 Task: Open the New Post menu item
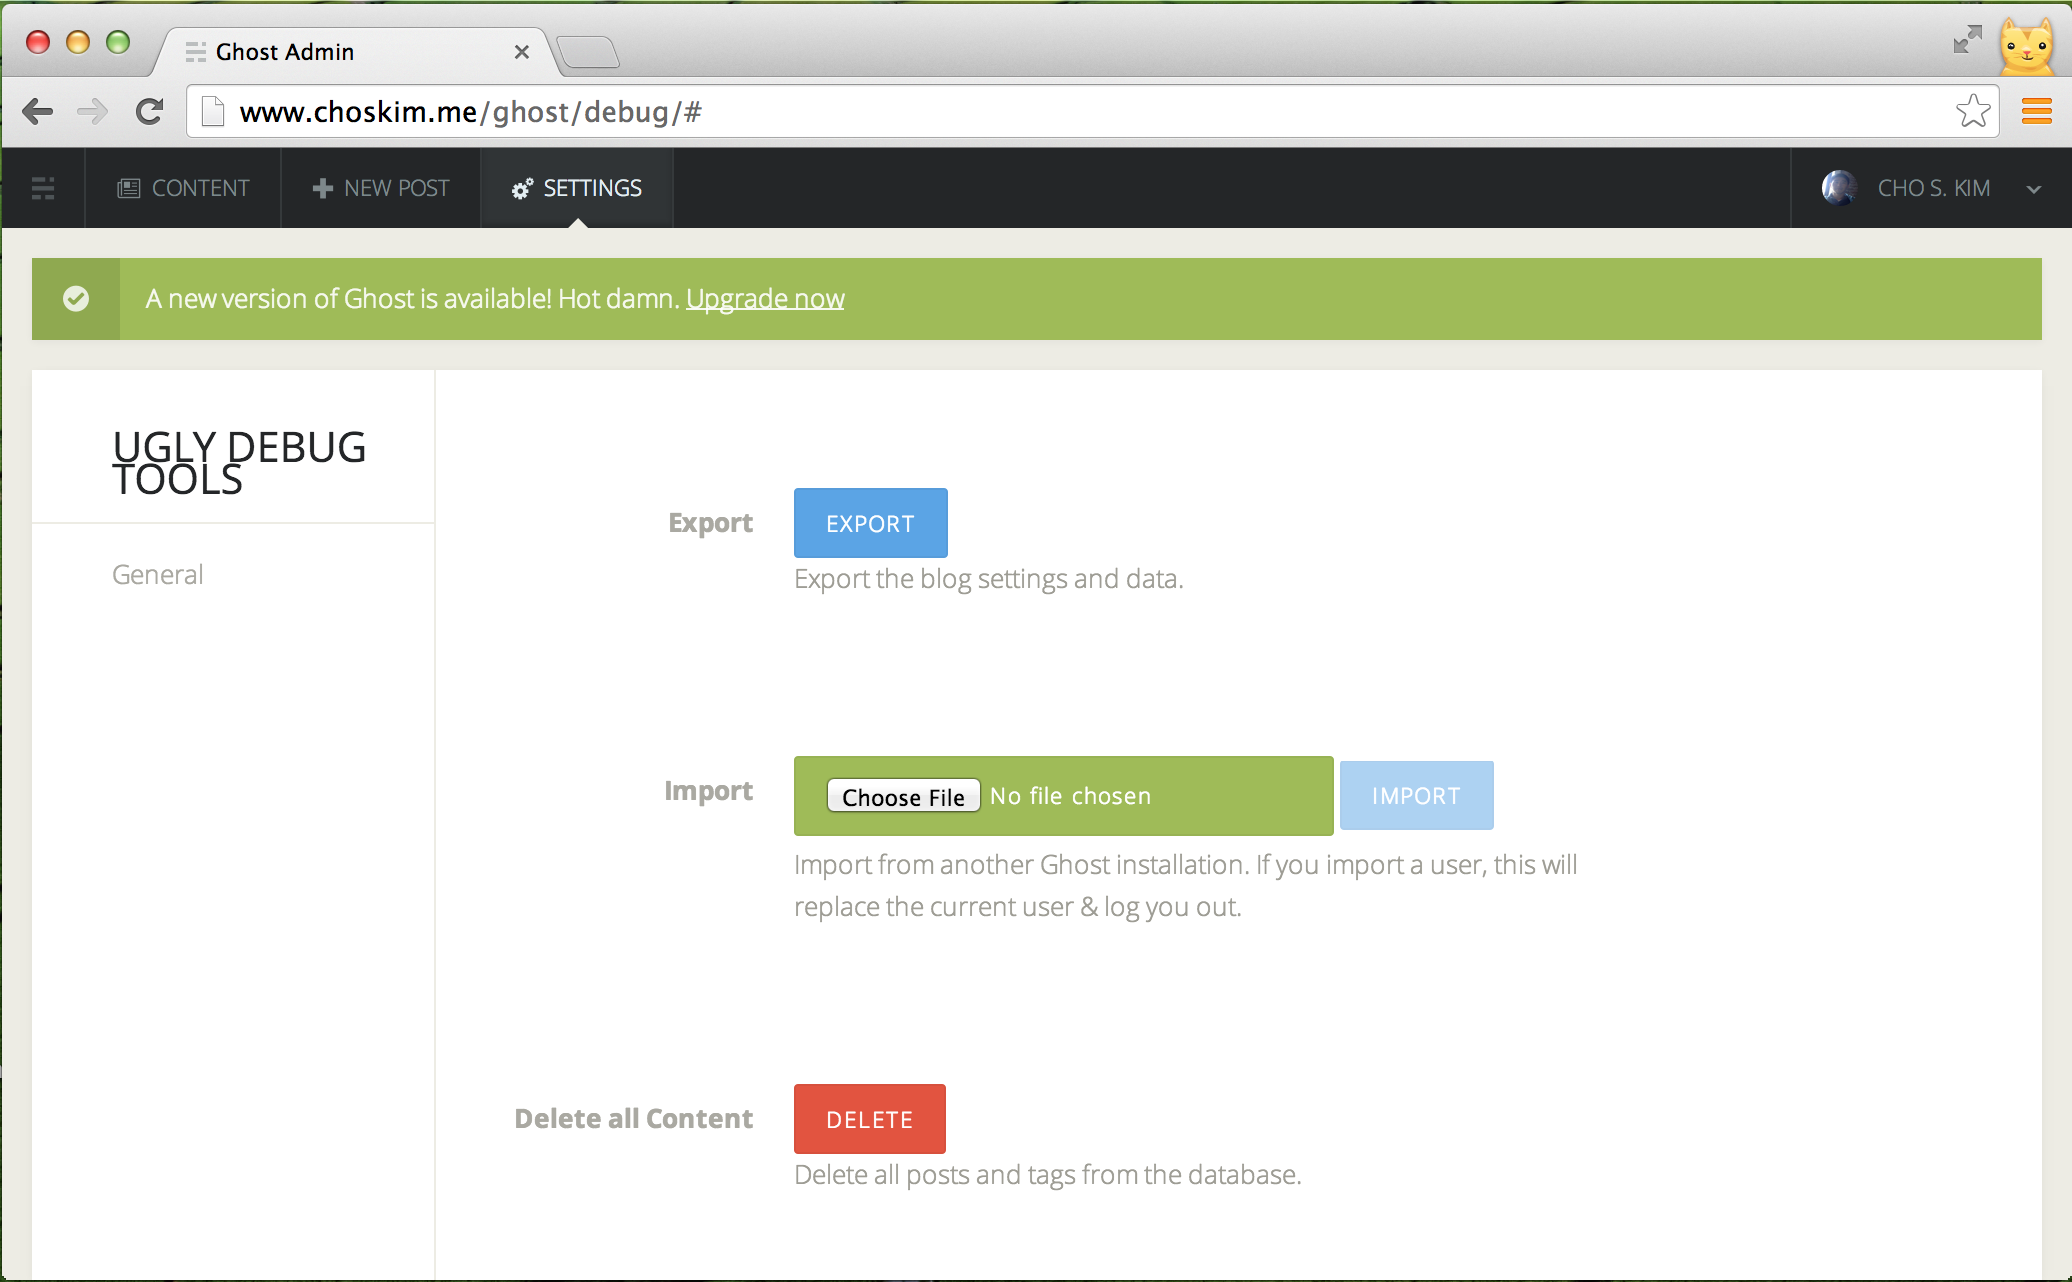click(381, 188)
